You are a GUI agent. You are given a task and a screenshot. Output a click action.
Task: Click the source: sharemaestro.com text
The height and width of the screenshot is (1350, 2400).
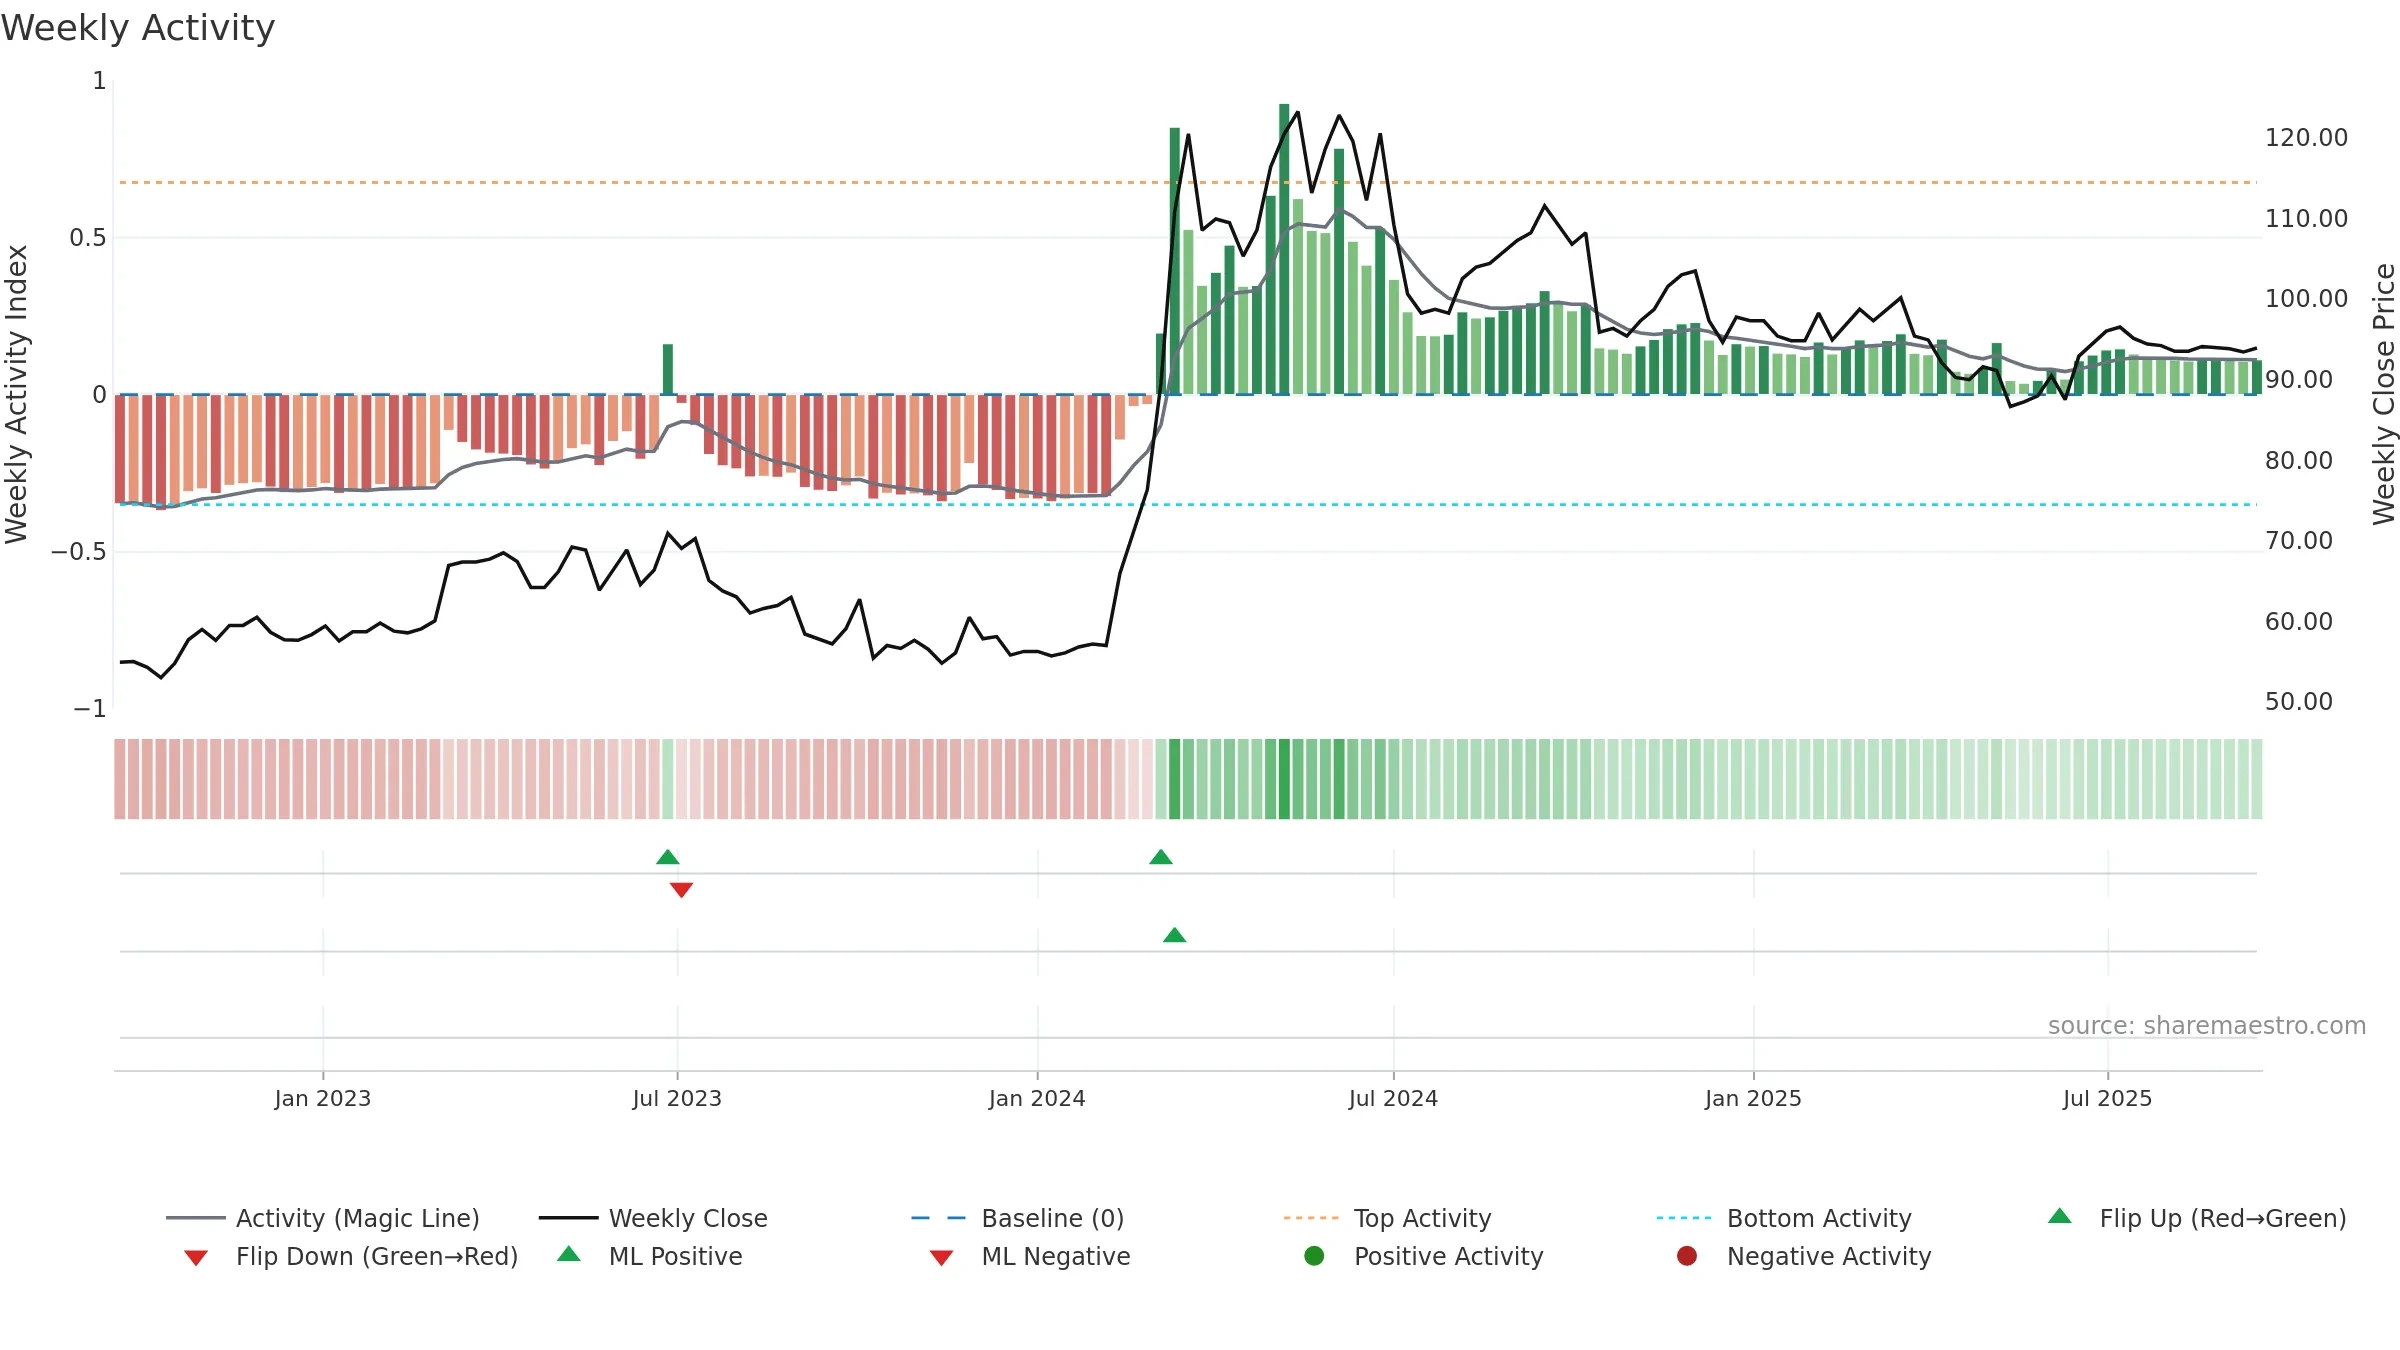pyautogui.click(x=2207, y=1025)
